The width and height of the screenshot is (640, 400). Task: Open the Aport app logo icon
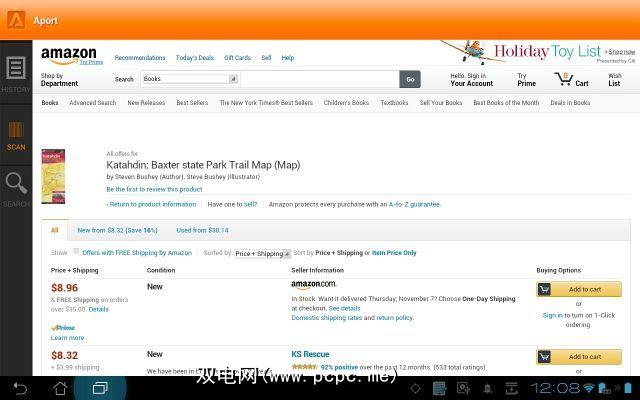16,20
